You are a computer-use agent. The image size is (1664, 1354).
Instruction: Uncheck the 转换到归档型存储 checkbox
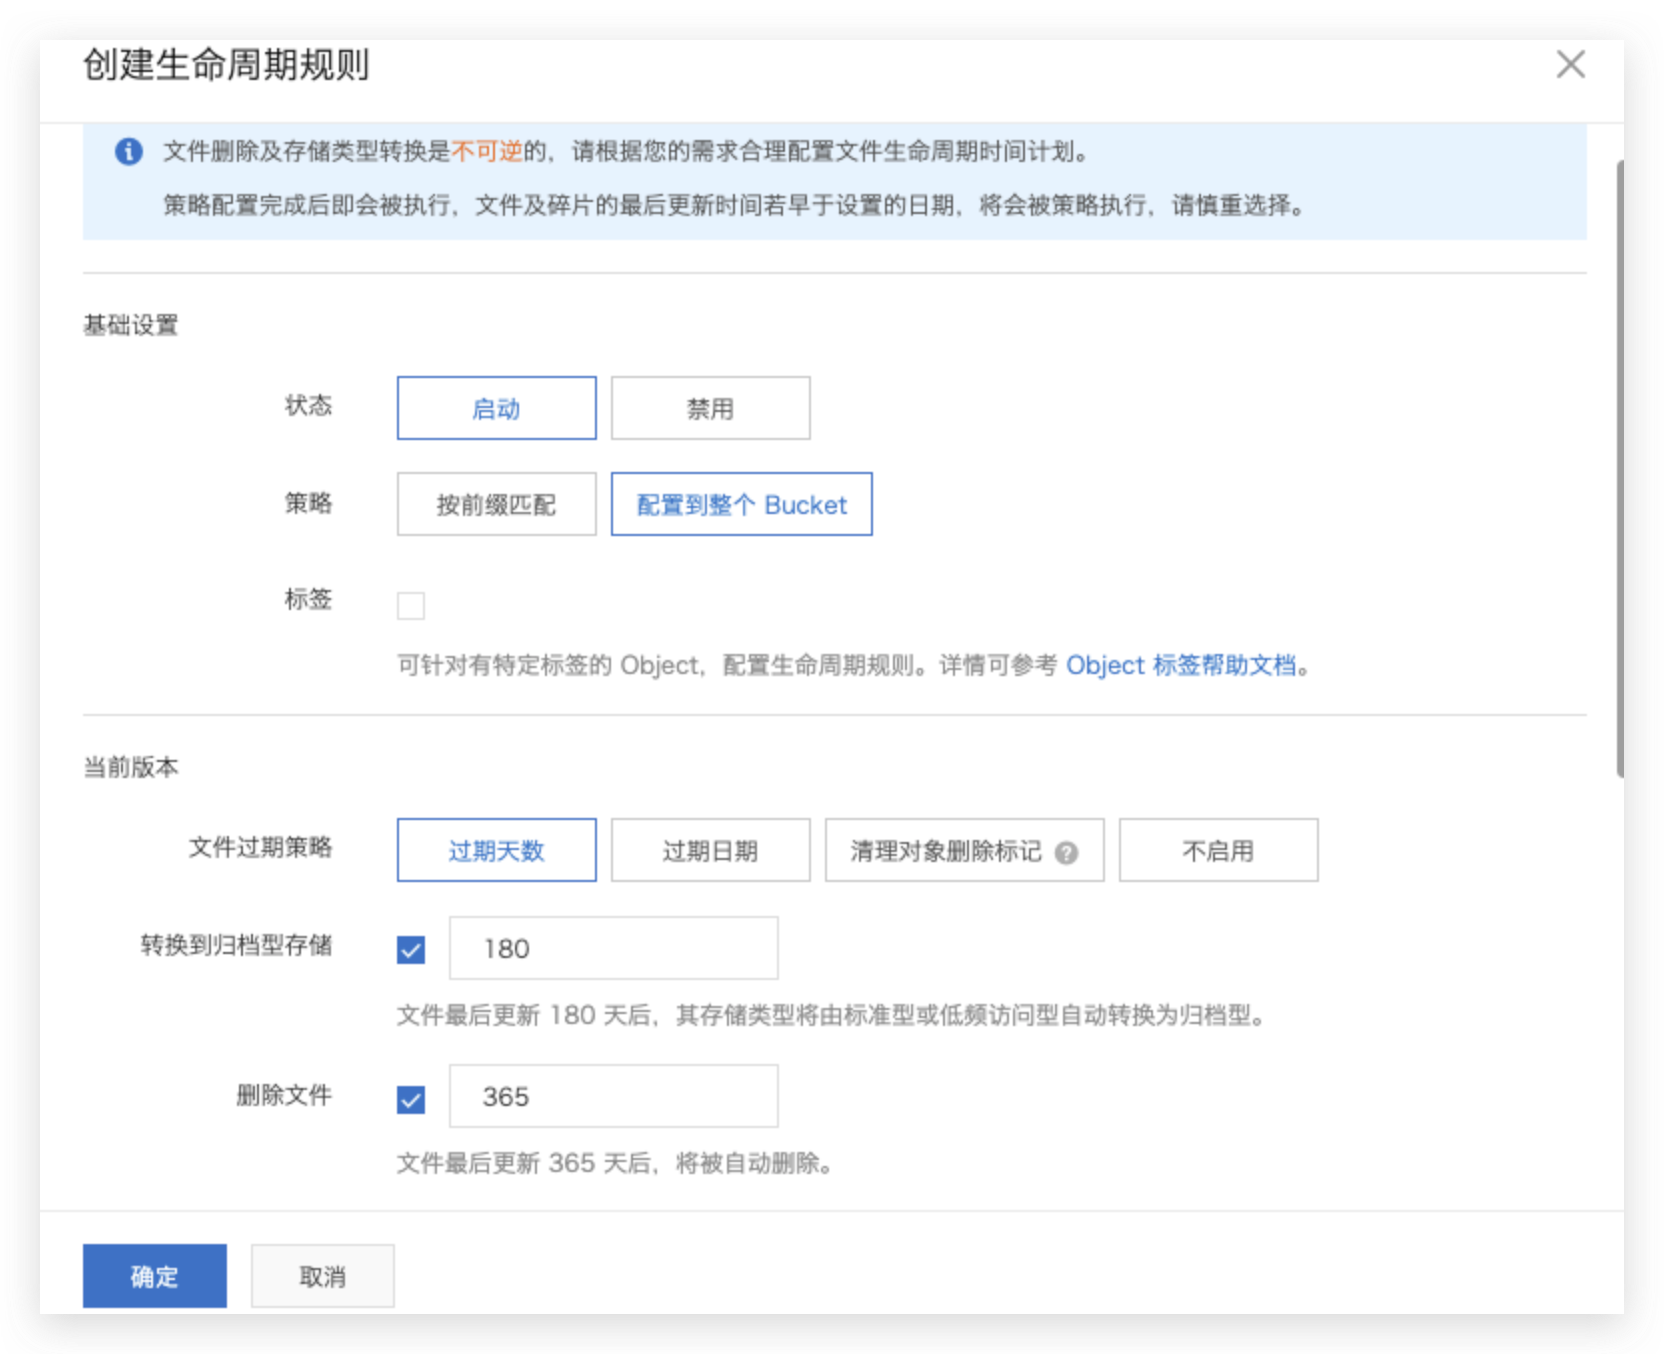(411, 949)
